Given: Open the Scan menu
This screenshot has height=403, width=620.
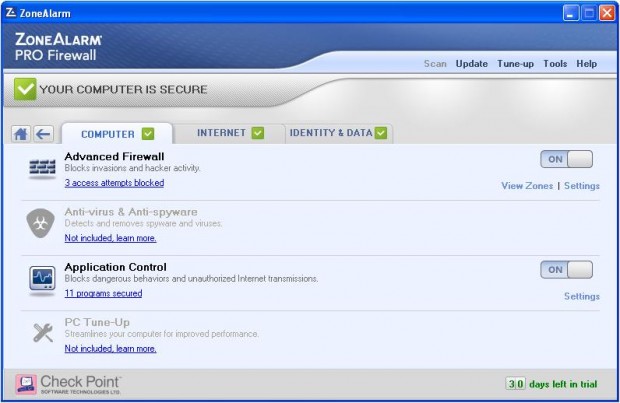Looking at the screenshot, I should point(435,64).
